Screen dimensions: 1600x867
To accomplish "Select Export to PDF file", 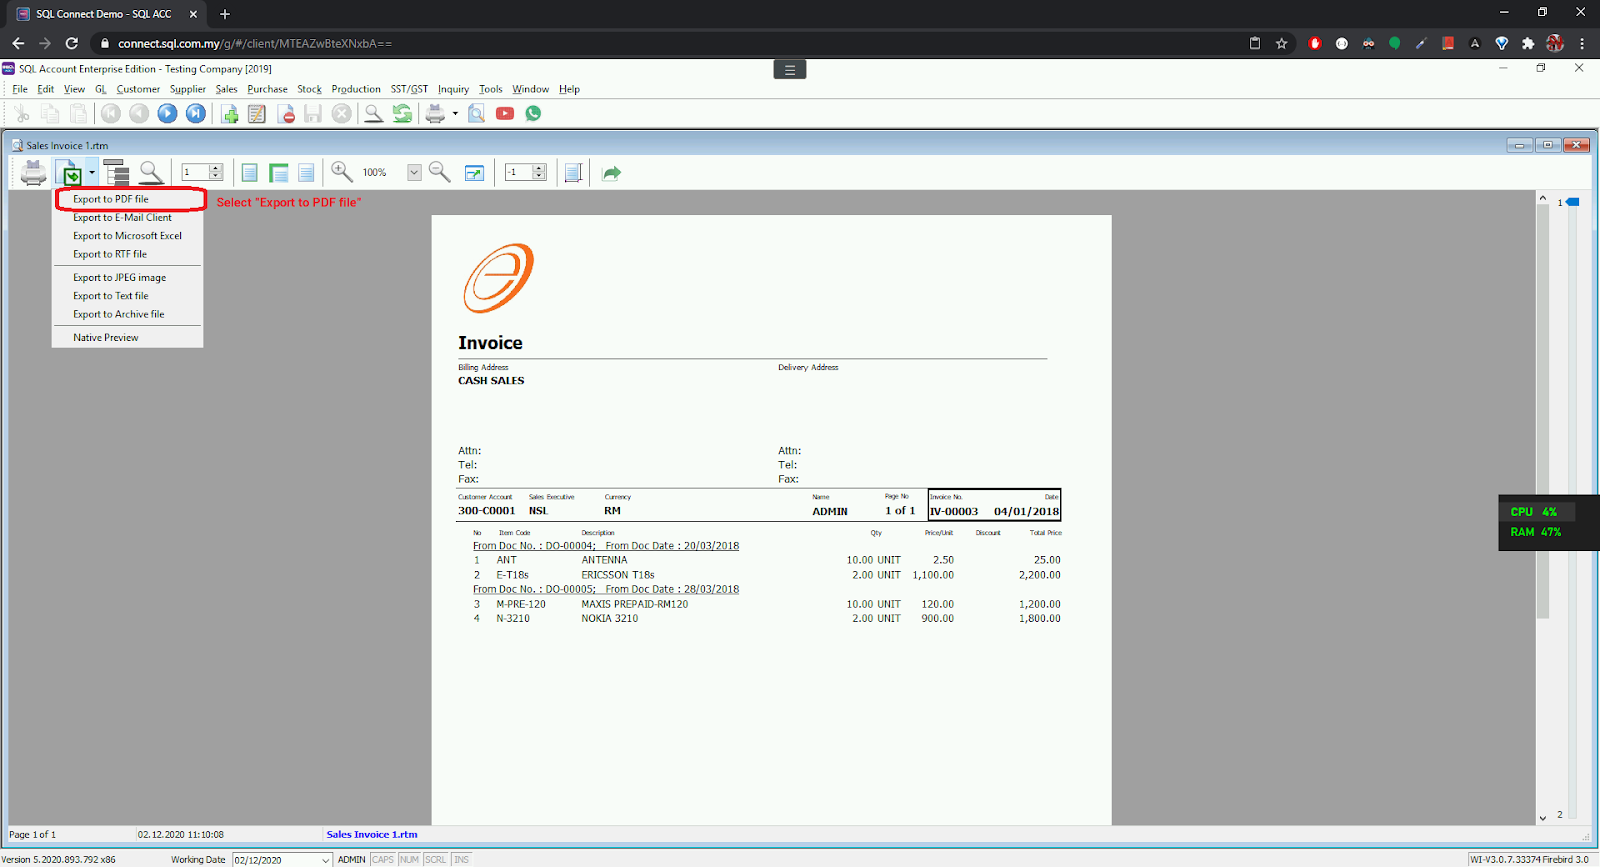I will click(111, 199).
